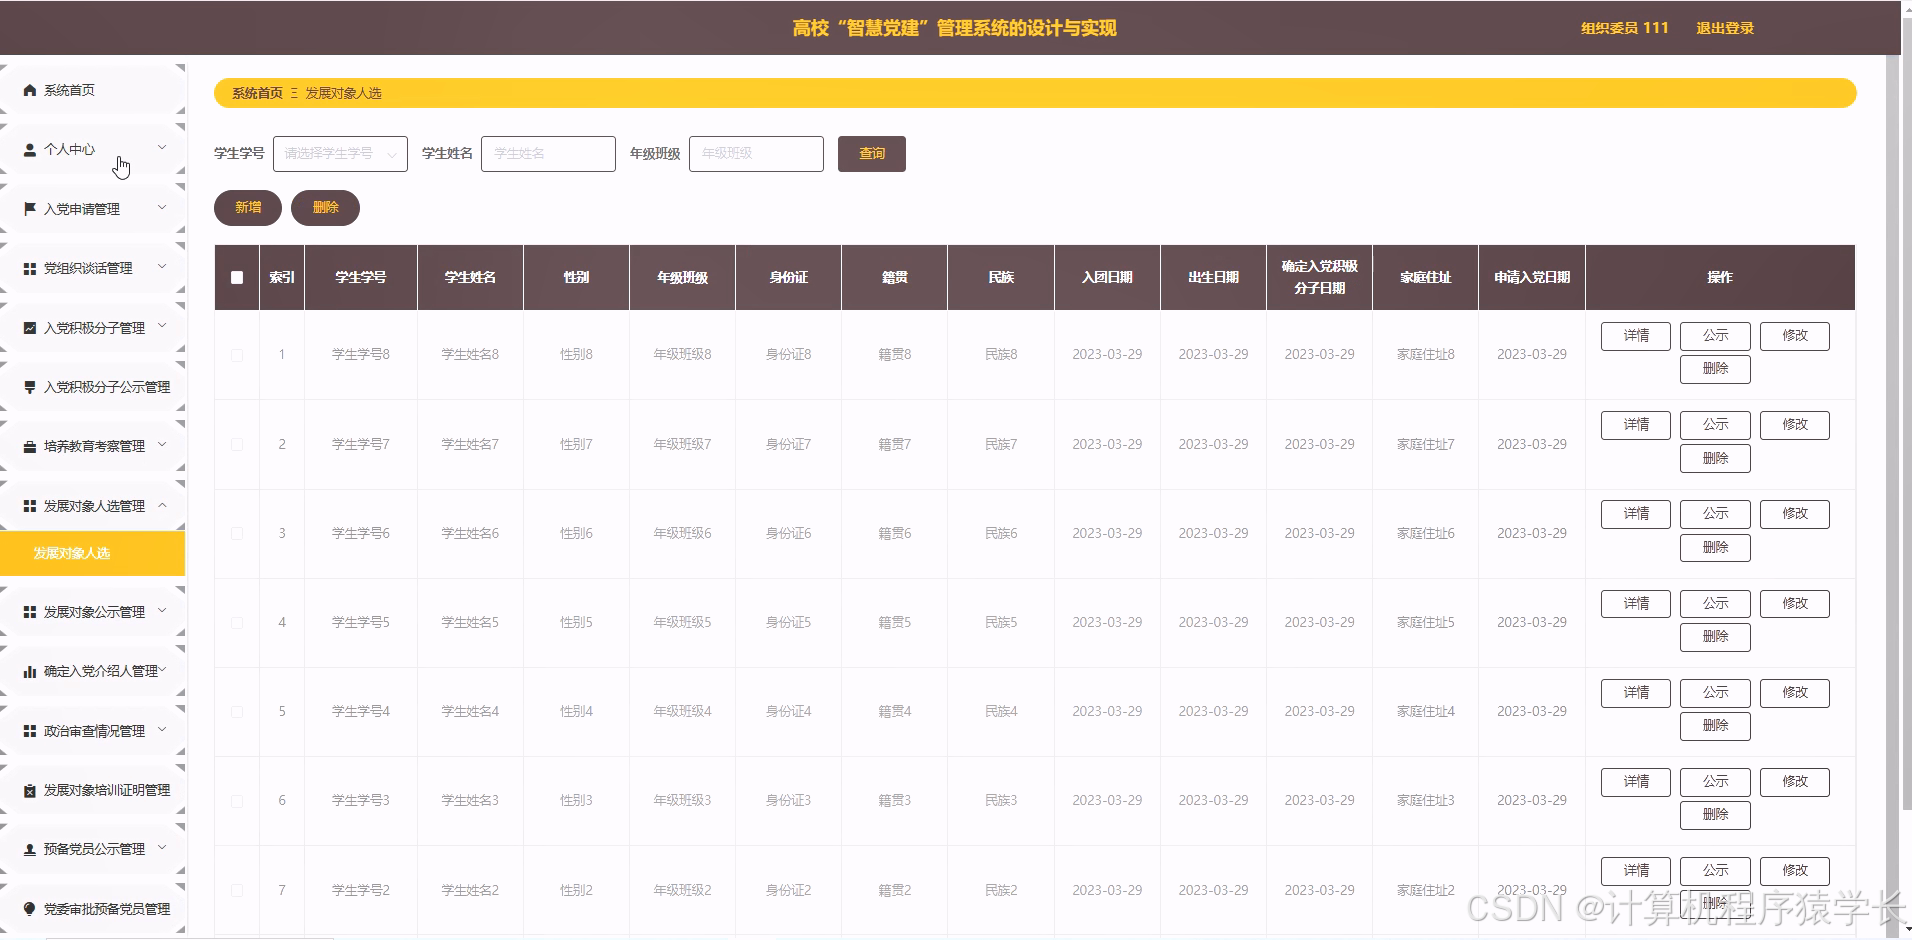Click 公示 for row 学生学号7
The image size is (1912, 940).
click(x=1715, y=425)
